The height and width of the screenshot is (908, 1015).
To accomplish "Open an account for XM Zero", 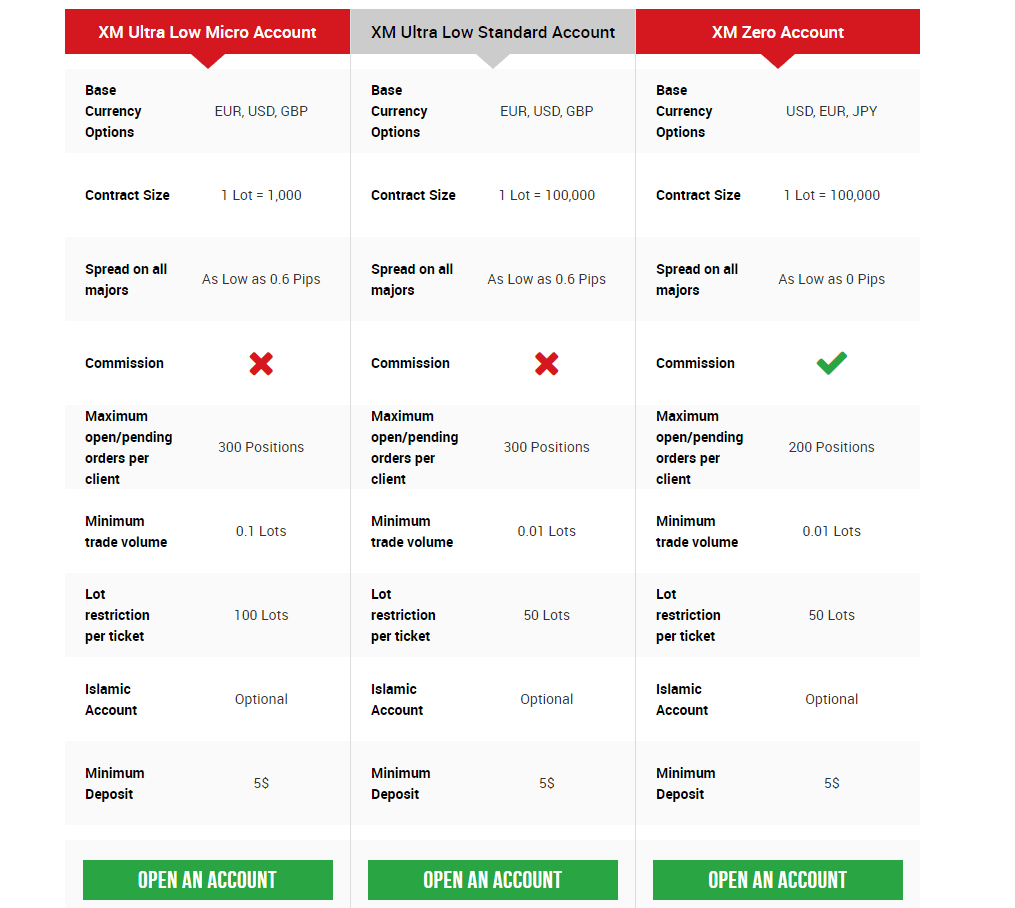I will (x=778, y=880).
